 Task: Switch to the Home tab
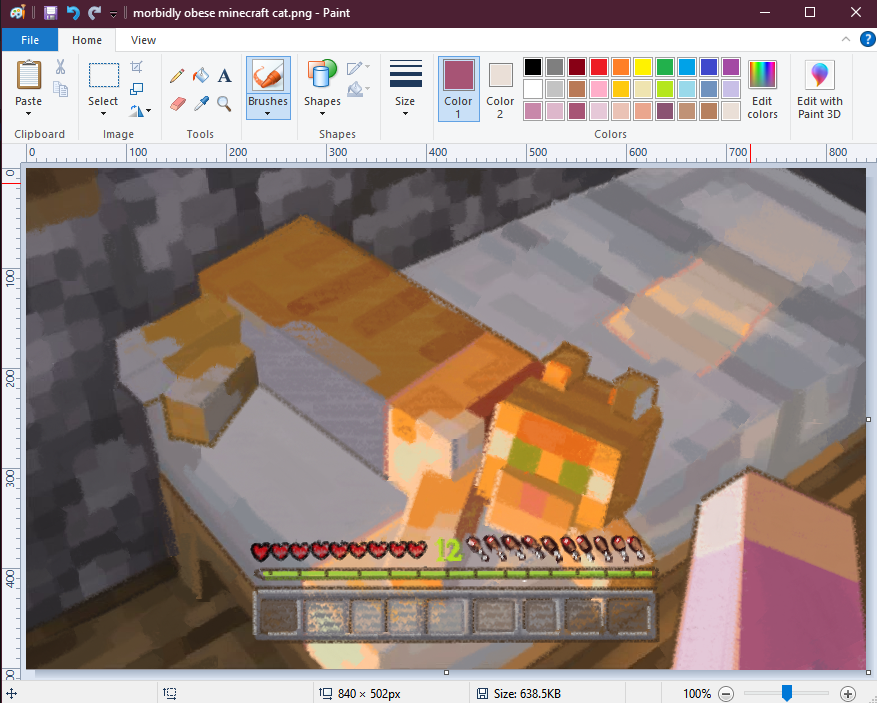(x=87, y=40)
